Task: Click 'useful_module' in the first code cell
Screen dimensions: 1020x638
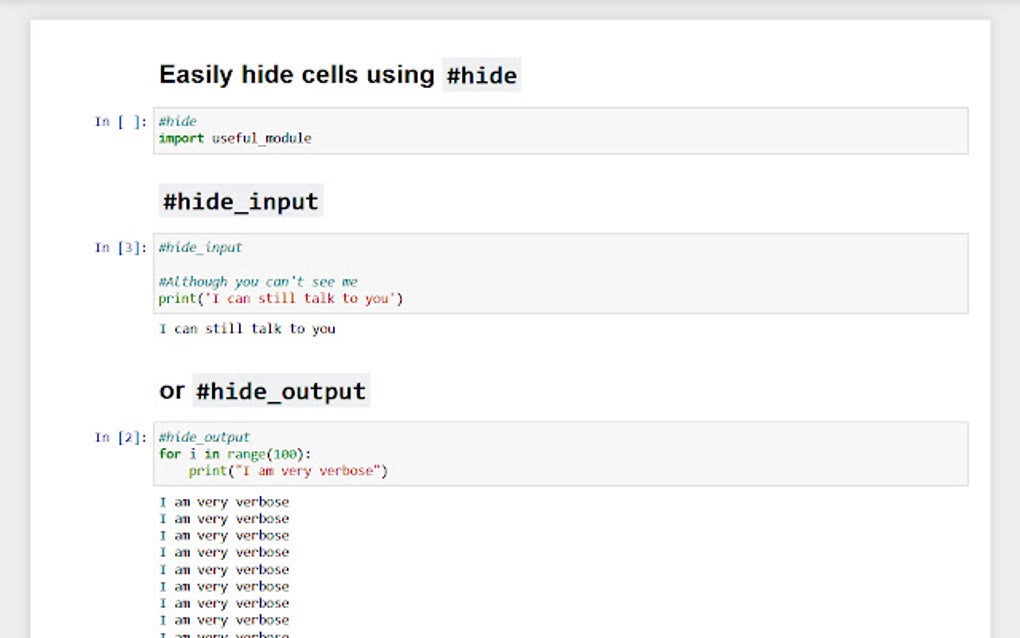Action: [x=261, y=138]
